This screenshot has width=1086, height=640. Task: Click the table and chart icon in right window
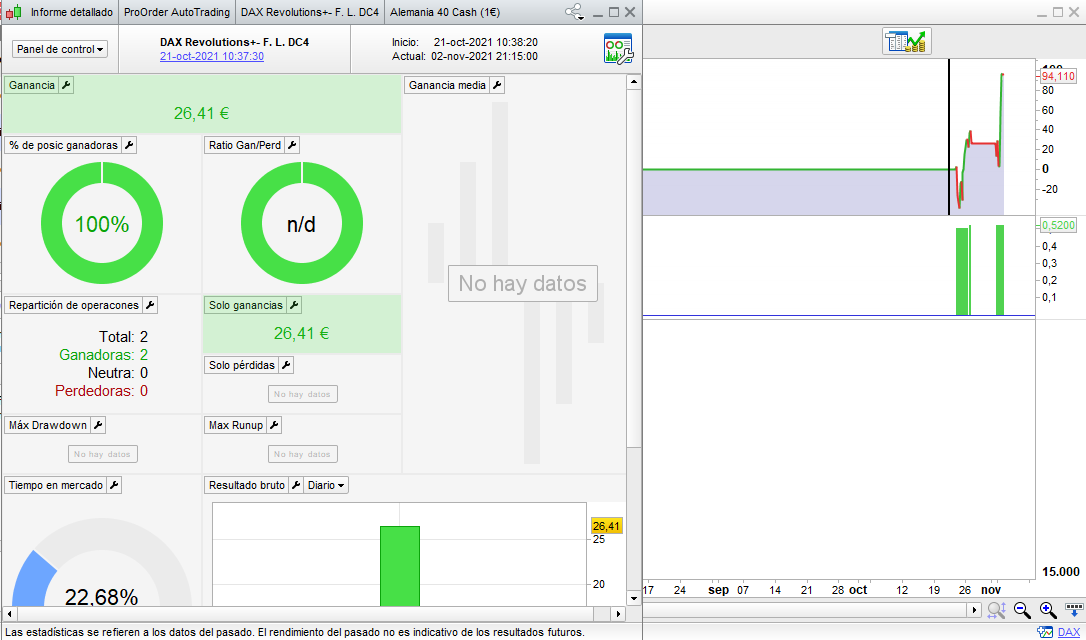click(907, 42)
